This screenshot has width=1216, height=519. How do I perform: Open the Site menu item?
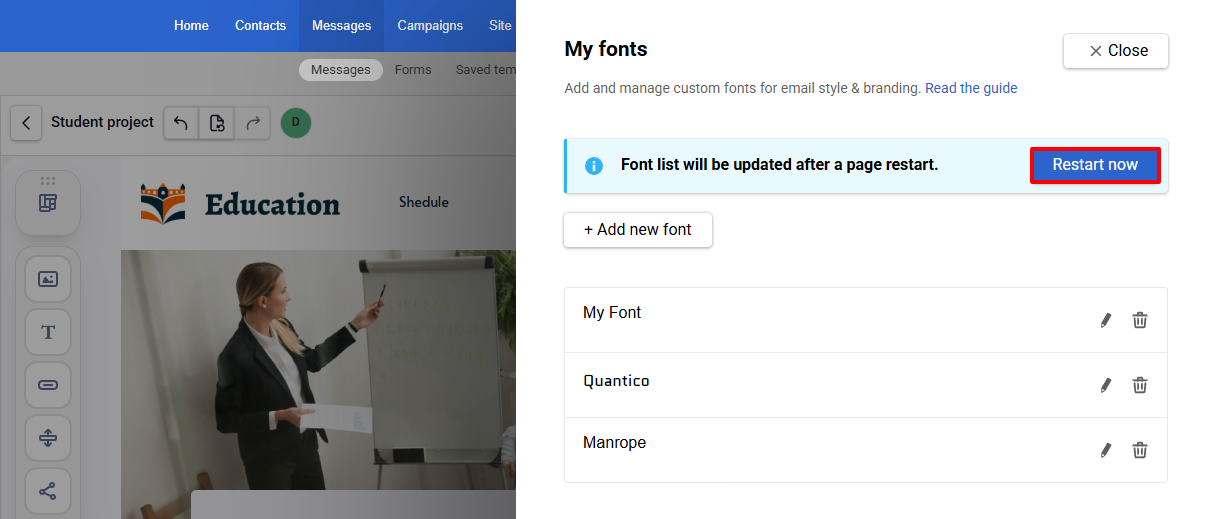[x=500, y=25]
